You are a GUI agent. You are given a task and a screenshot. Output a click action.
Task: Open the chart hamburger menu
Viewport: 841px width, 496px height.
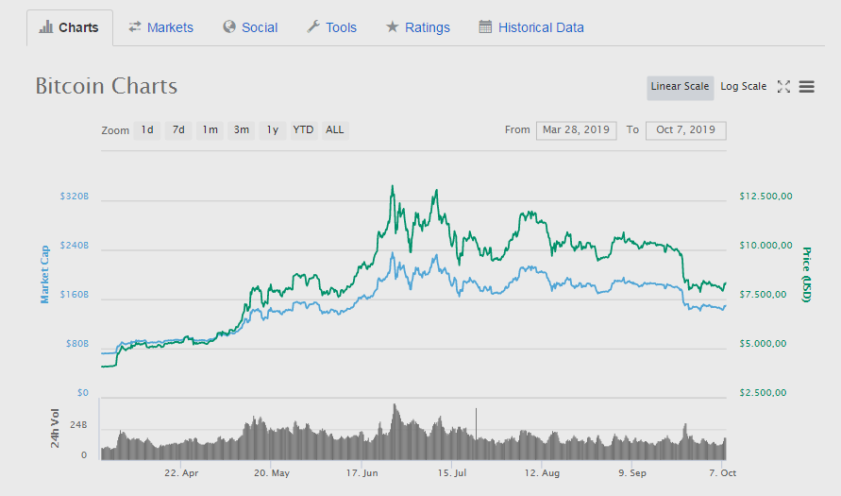807,87
